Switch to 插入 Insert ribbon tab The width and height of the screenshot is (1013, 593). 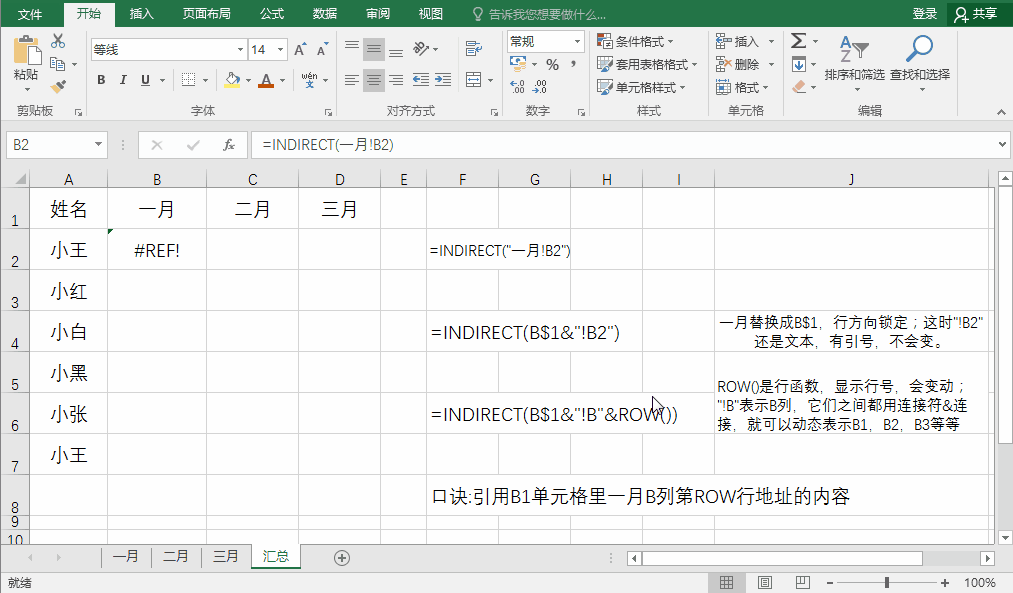[141, 14]
